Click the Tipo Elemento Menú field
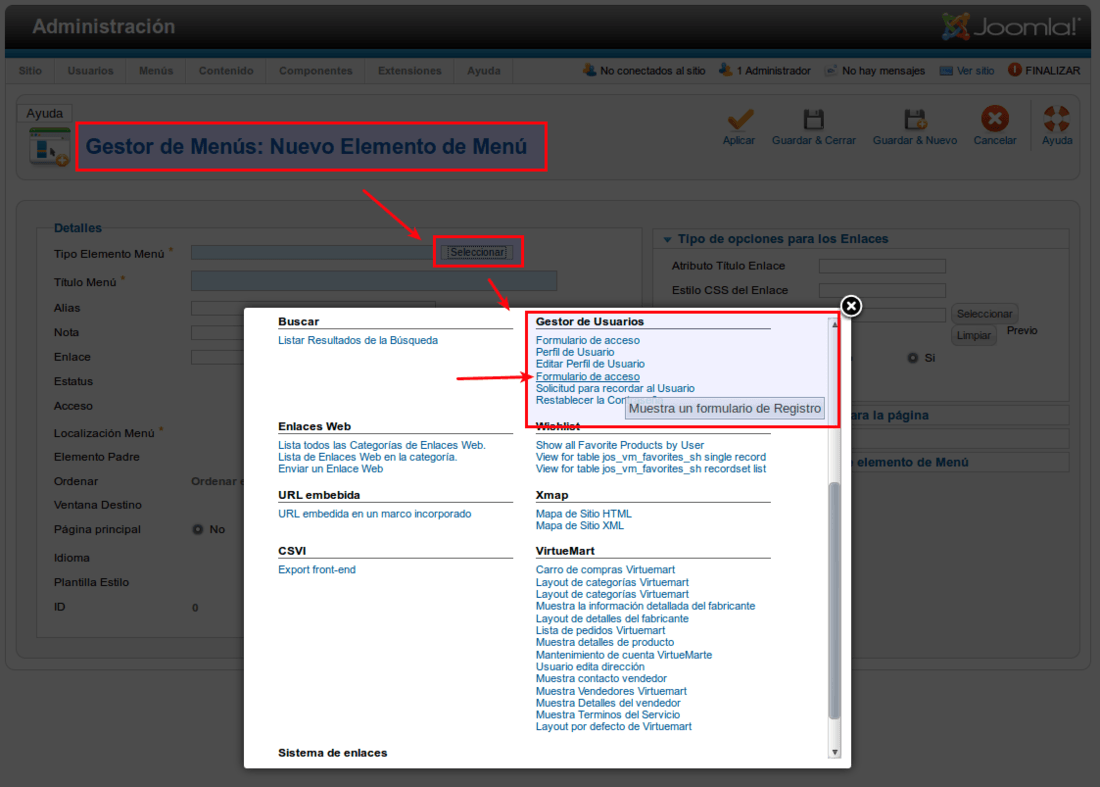Viewport: 1100px width, 787px height. (x=312, y=253)
